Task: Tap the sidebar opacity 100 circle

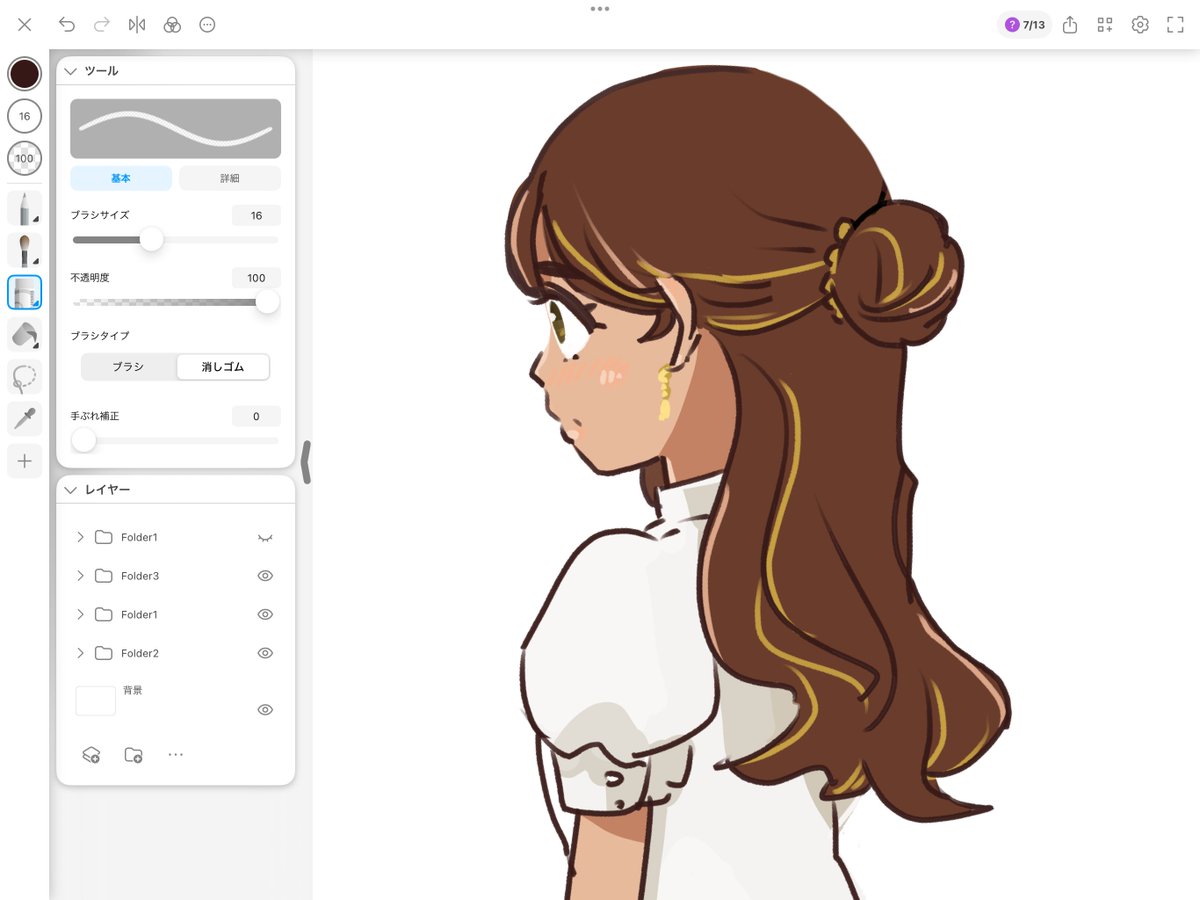Action: pos(25,158)
